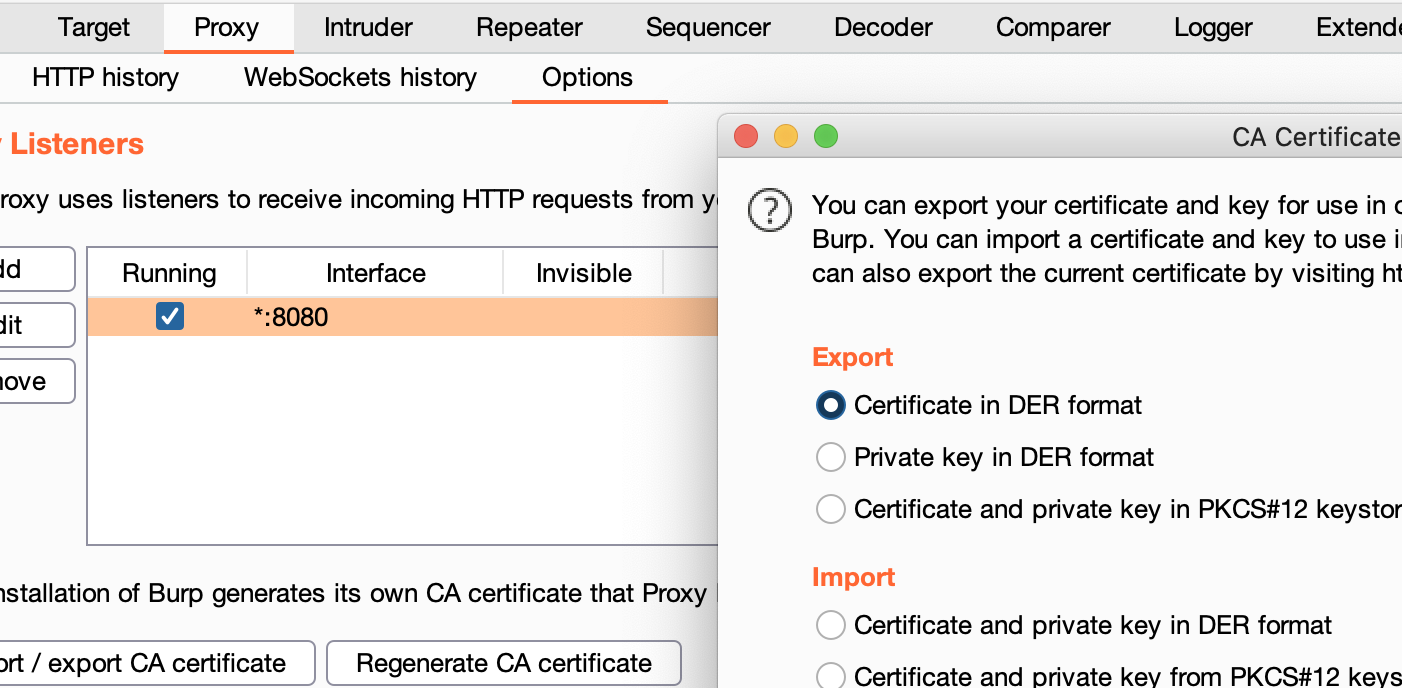Choose import from PKCS#12 keystore option
Image resolution: width=1402 pixels, height=688 pixels.
coord(831,676)
